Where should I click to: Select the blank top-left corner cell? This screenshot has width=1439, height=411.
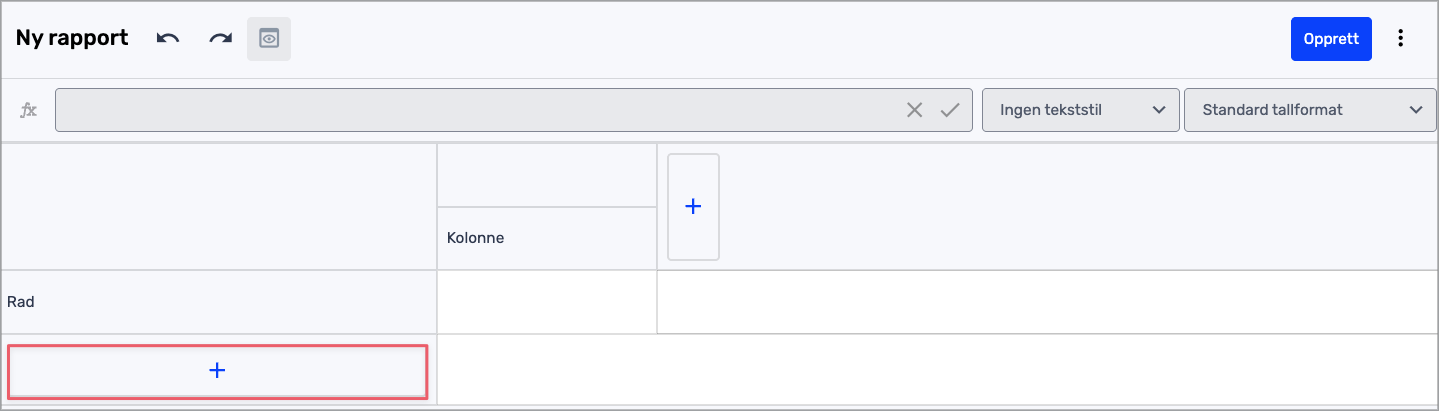[219, 207]
